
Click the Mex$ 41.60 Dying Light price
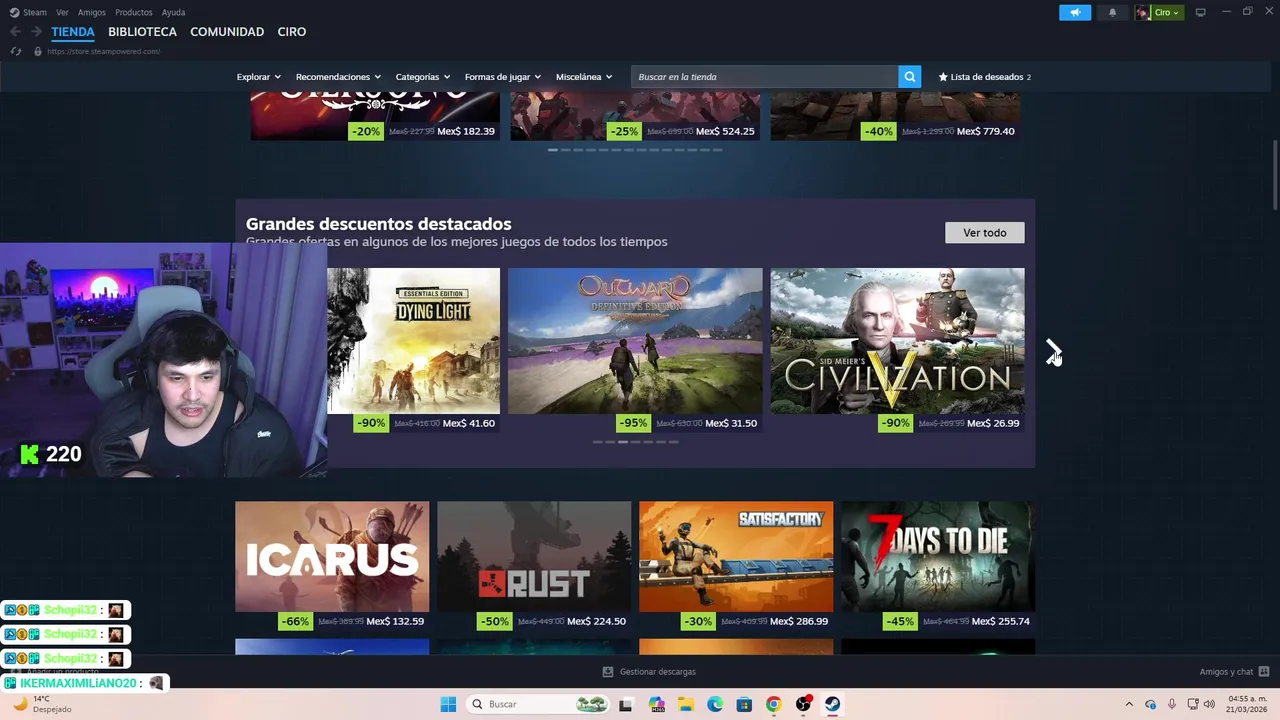[468, 423]
